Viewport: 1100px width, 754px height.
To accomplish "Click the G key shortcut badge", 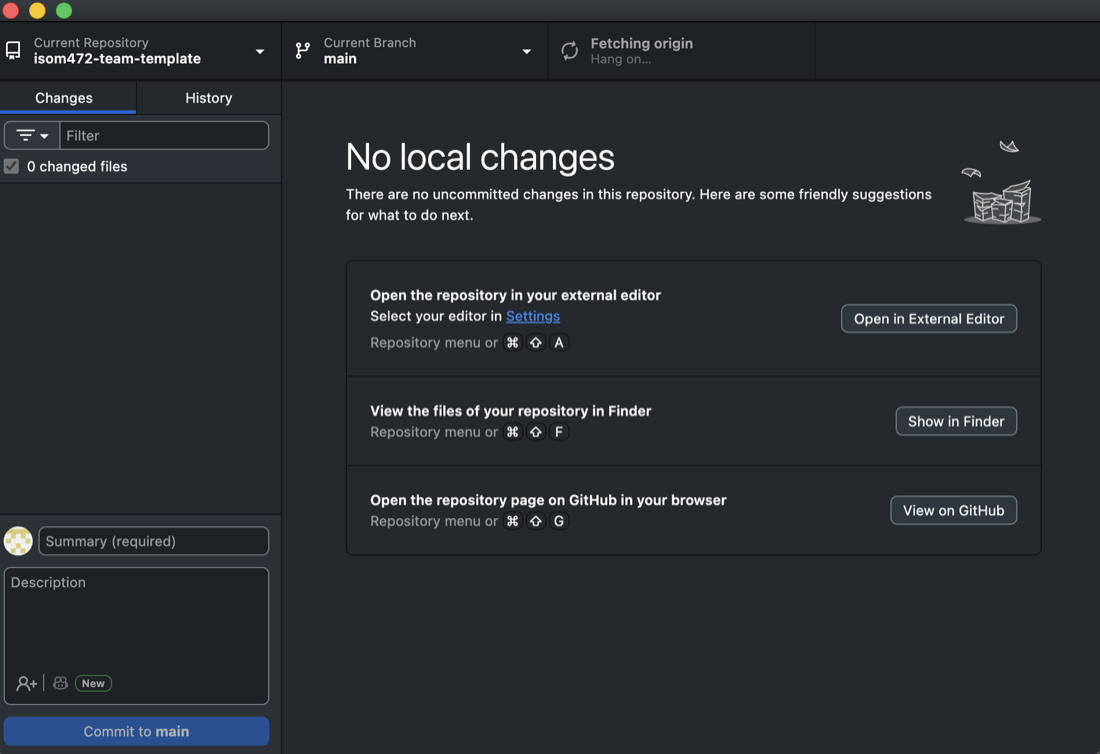I will pyautogui.click(x=558, y=521).
